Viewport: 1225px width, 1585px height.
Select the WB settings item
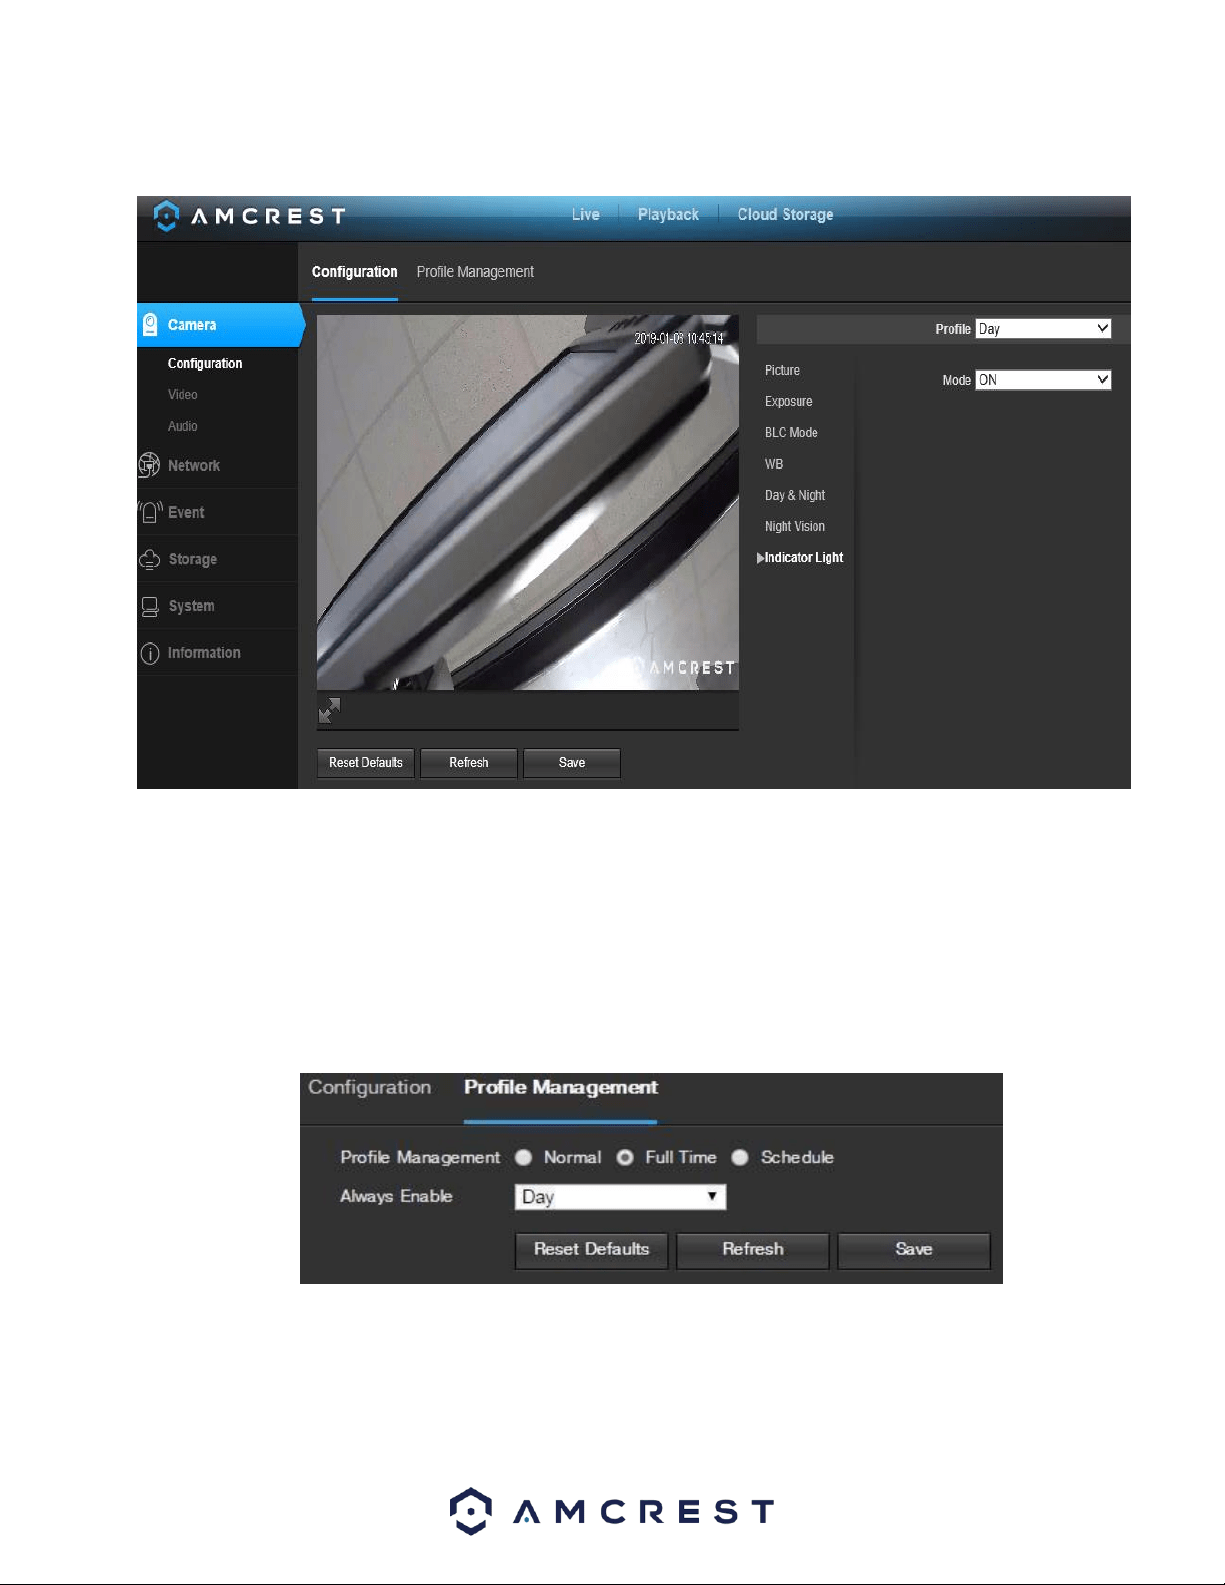[774, 464]
